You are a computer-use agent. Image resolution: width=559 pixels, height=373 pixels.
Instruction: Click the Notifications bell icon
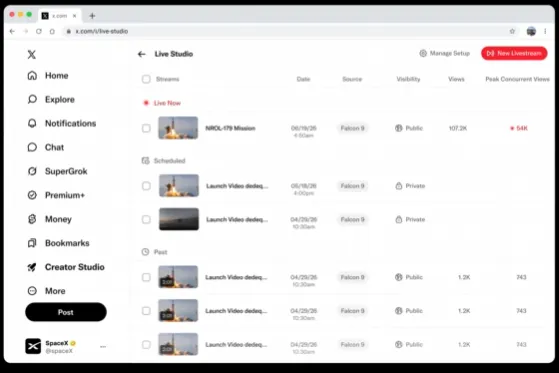(x=32, y=123)
